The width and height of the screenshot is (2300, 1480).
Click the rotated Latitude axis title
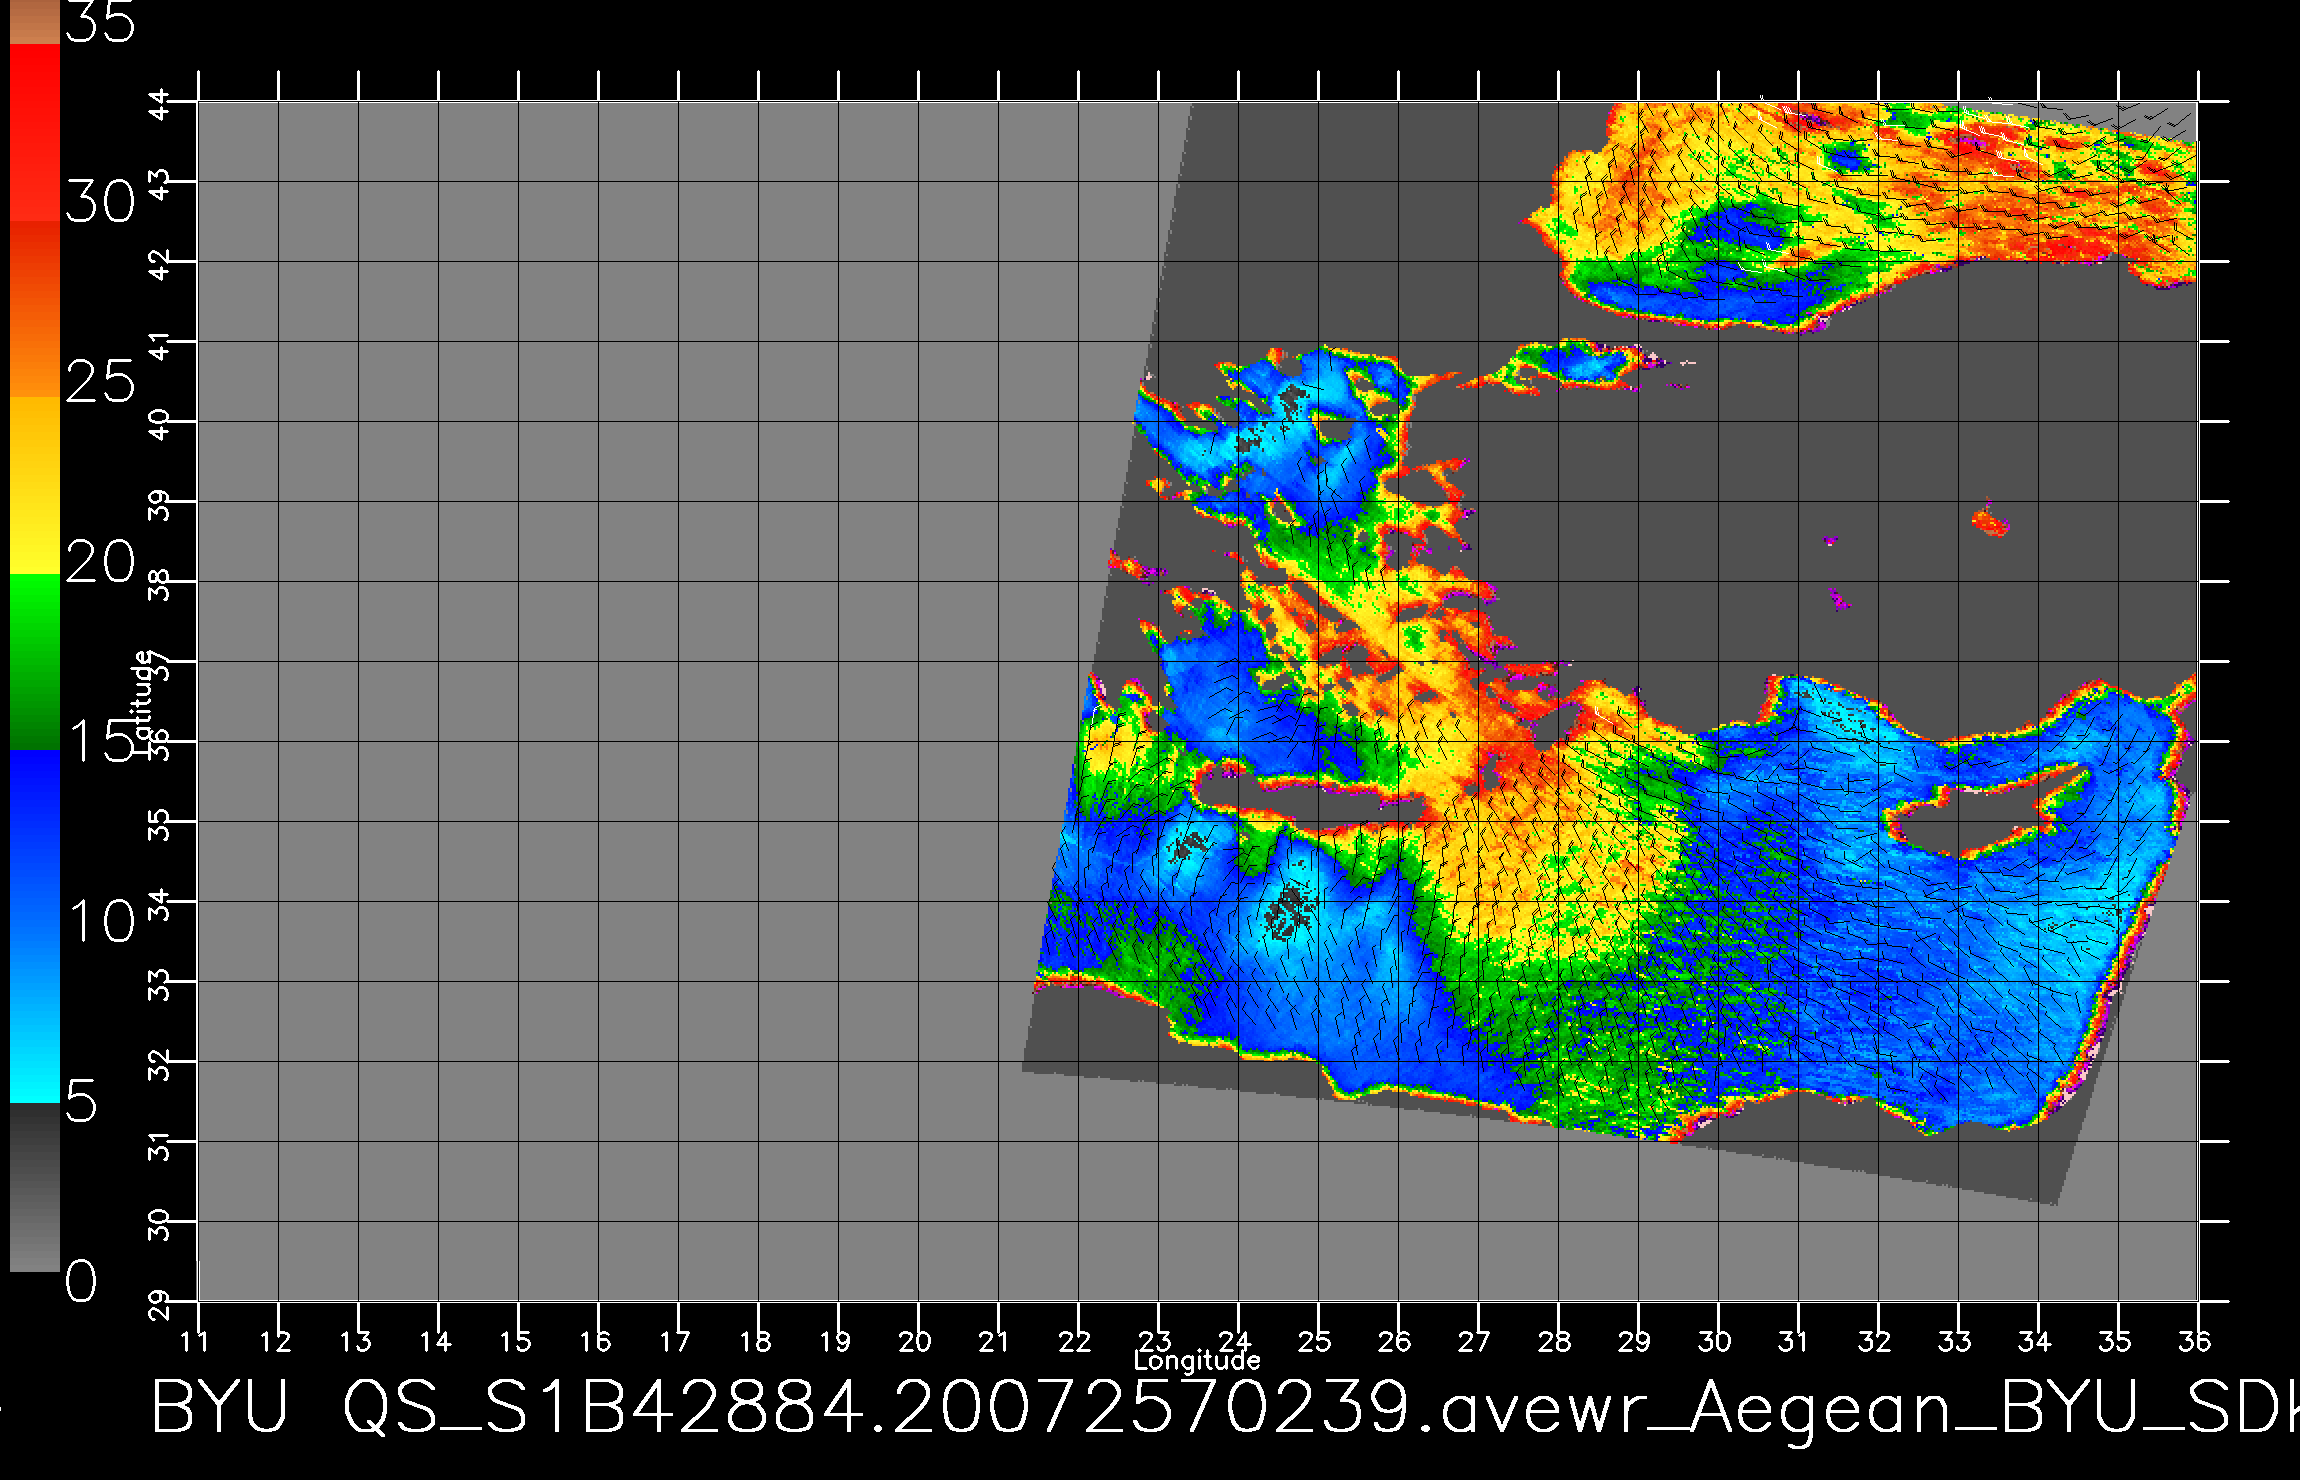143,701
